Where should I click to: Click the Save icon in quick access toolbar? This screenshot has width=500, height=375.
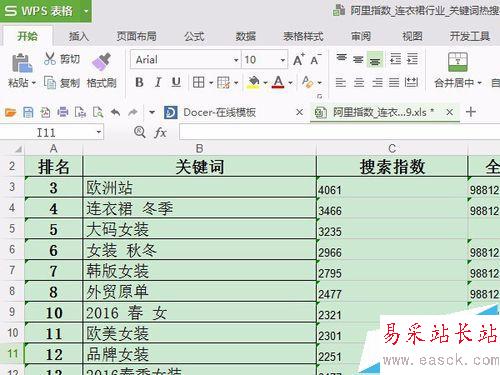tap(28, 112)
